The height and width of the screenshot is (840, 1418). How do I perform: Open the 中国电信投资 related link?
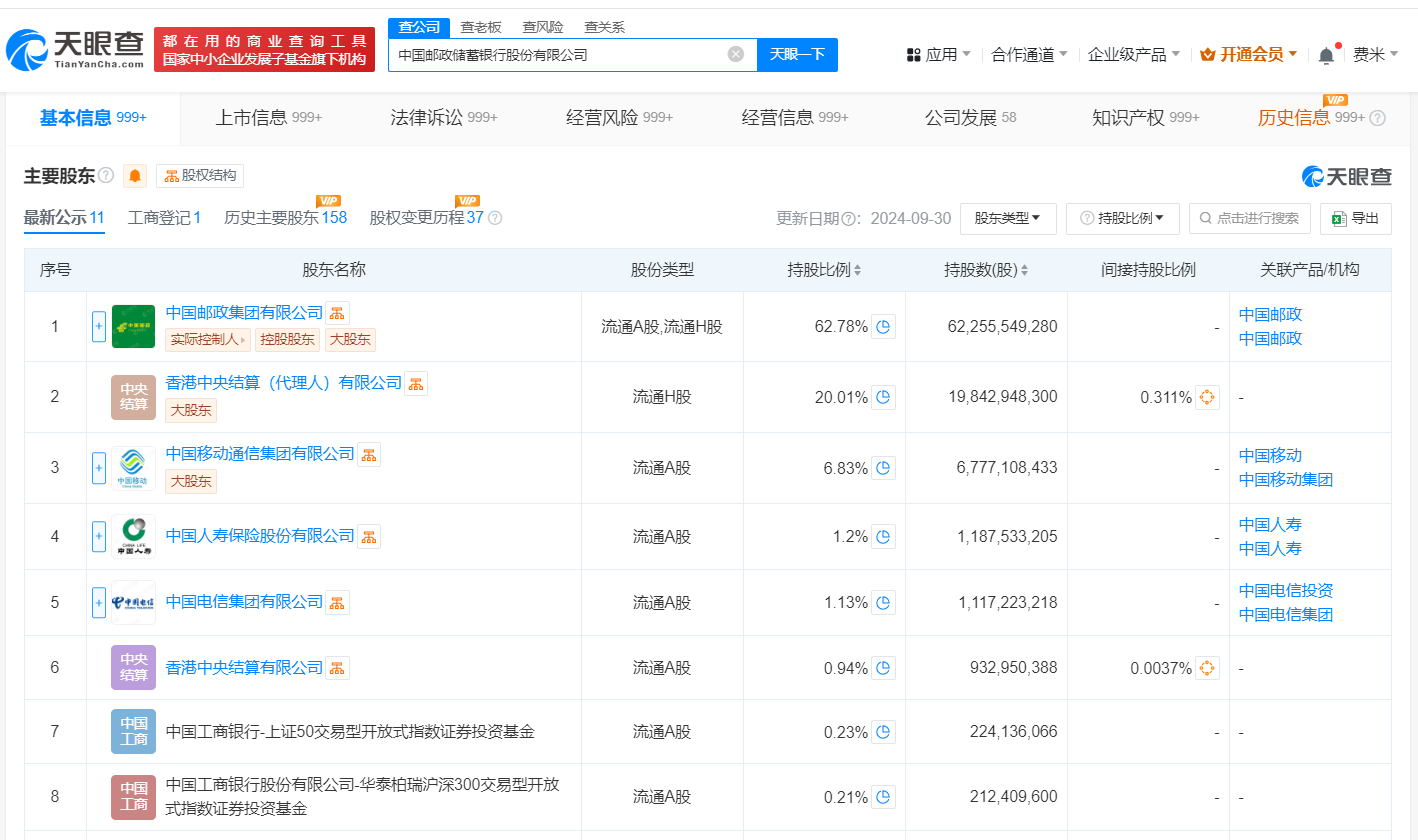[1286, 590]
